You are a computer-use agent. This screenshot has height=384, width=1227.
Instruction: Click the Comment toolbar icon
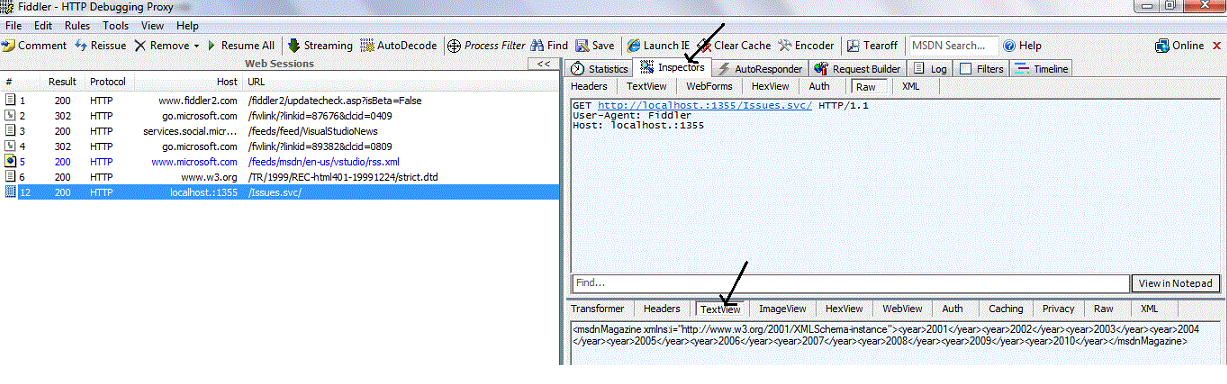click(x=9, y=46)
